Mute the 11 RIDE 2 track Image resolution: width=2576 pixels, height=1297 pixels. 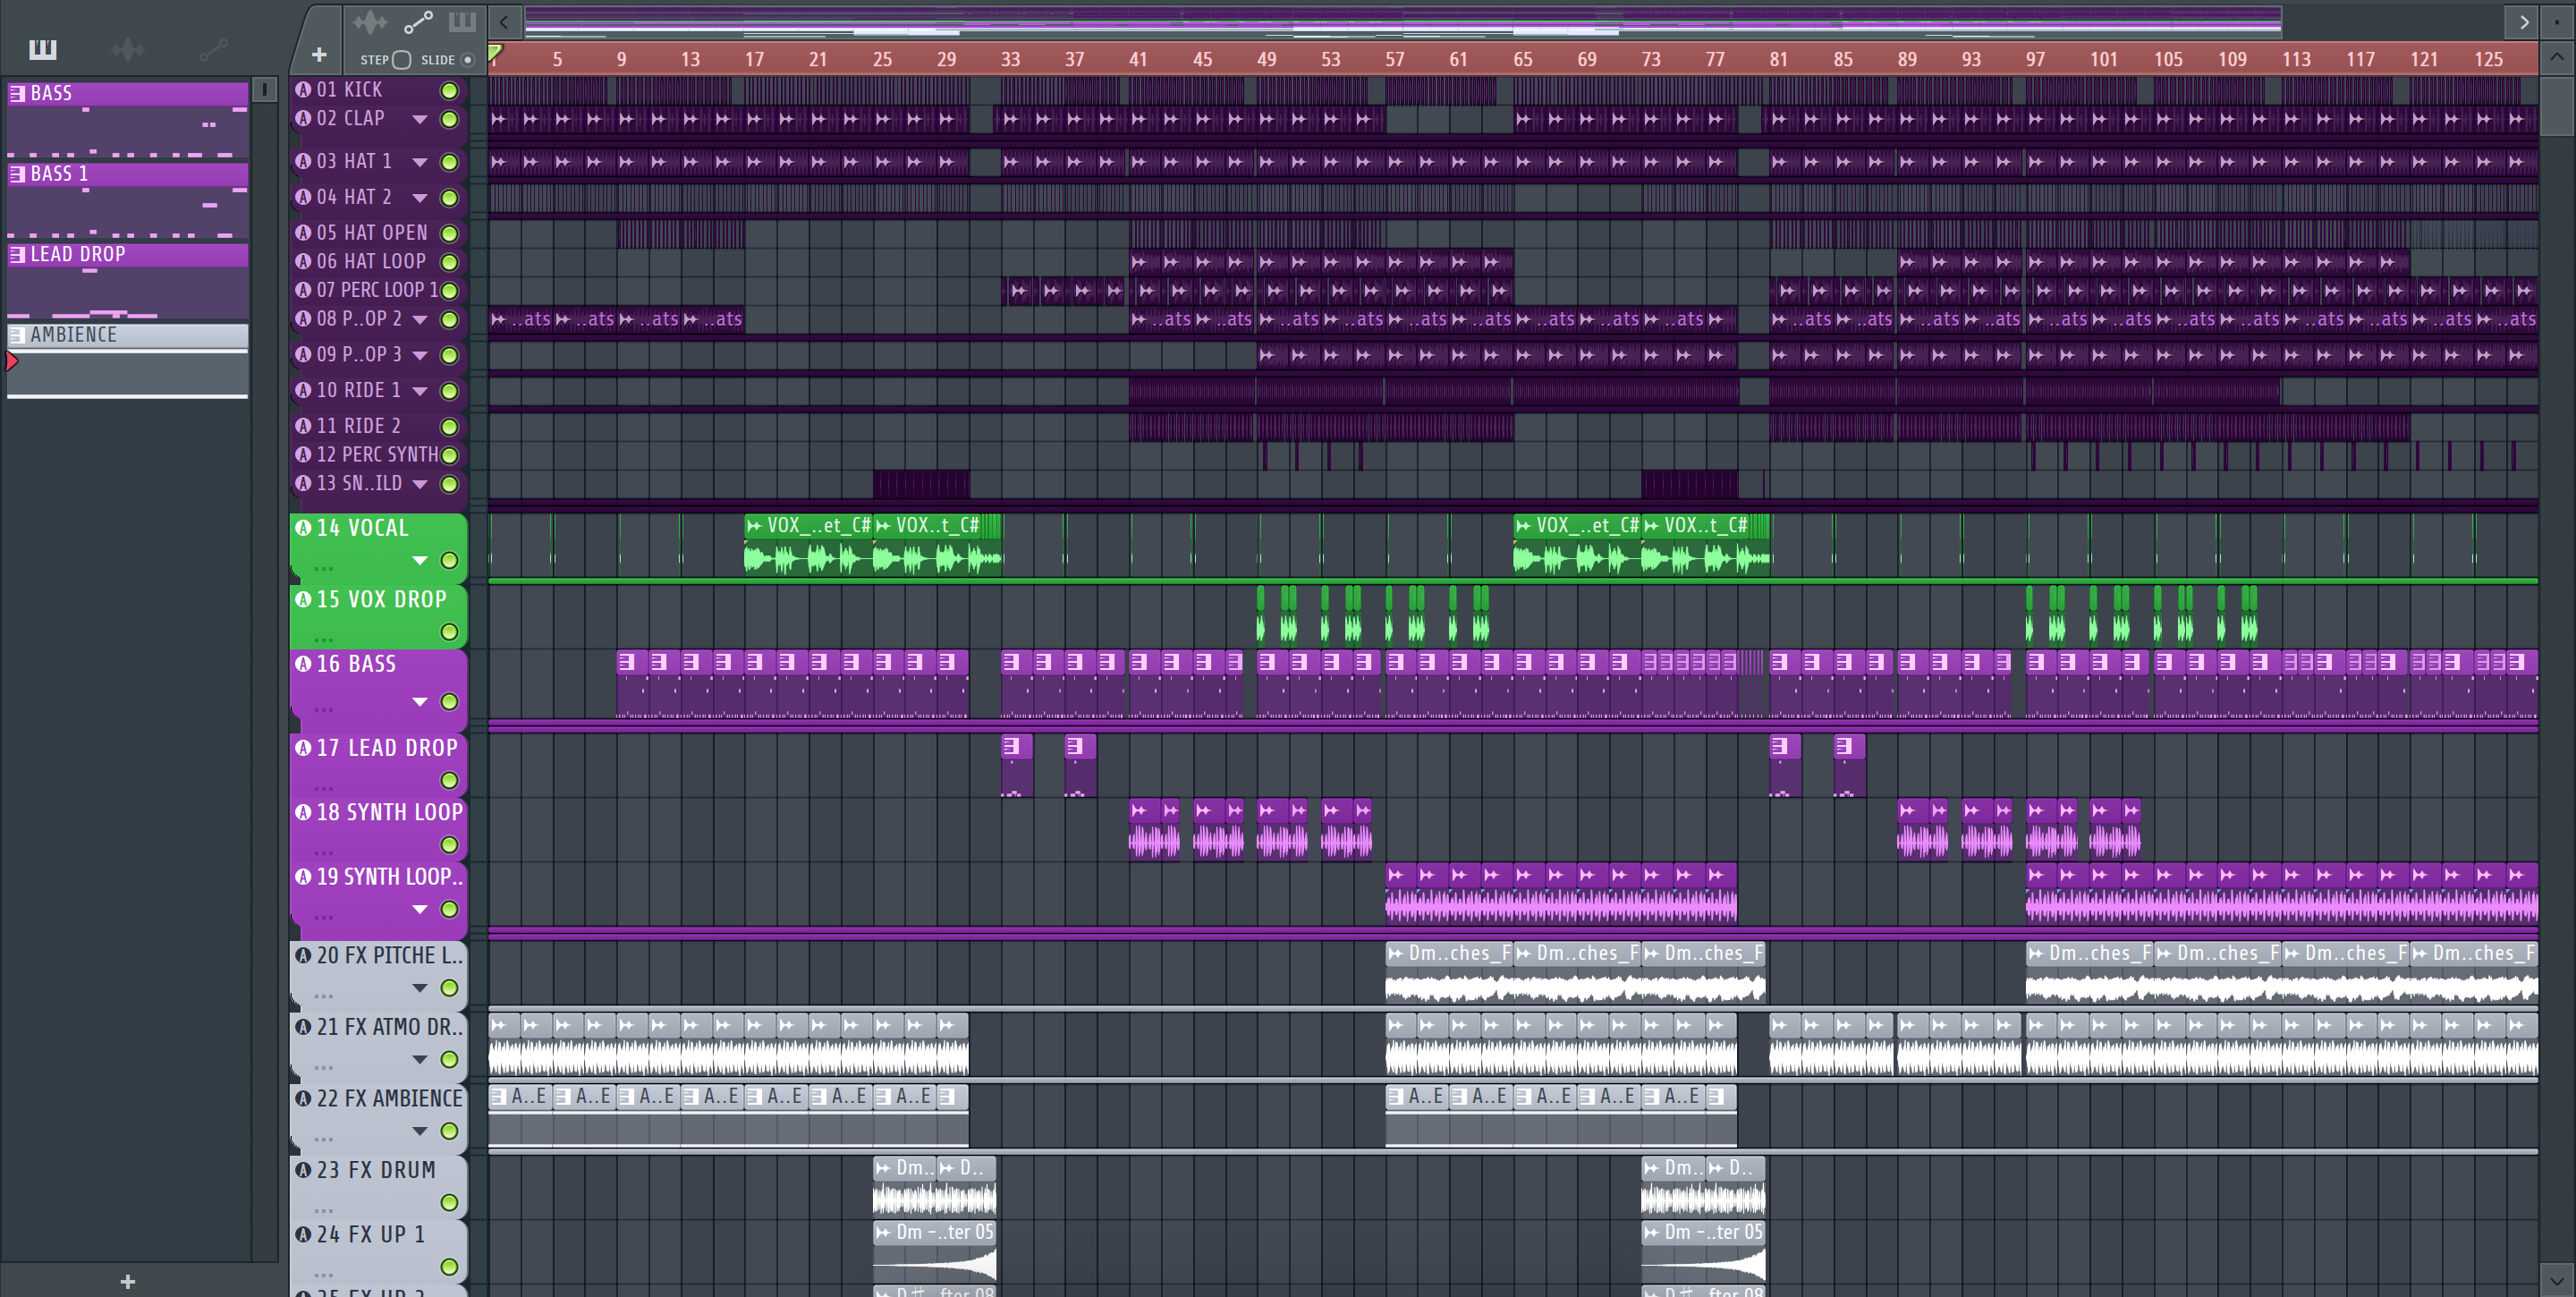450,427
